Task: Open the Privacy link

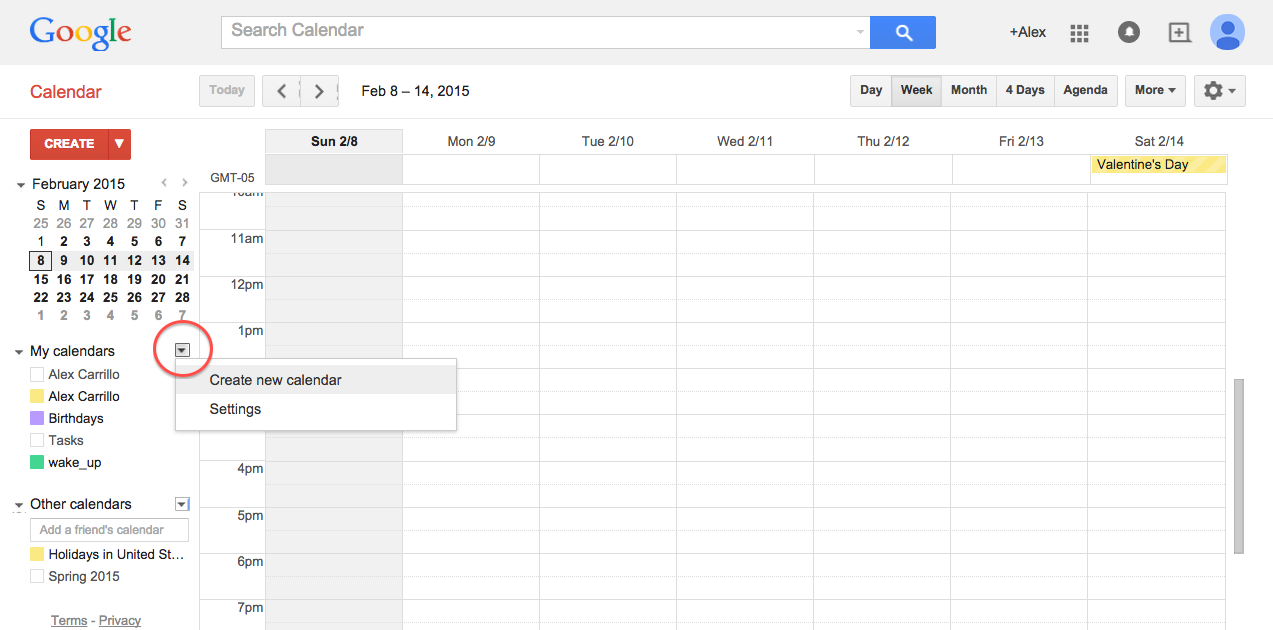Action: click(120, 620)
